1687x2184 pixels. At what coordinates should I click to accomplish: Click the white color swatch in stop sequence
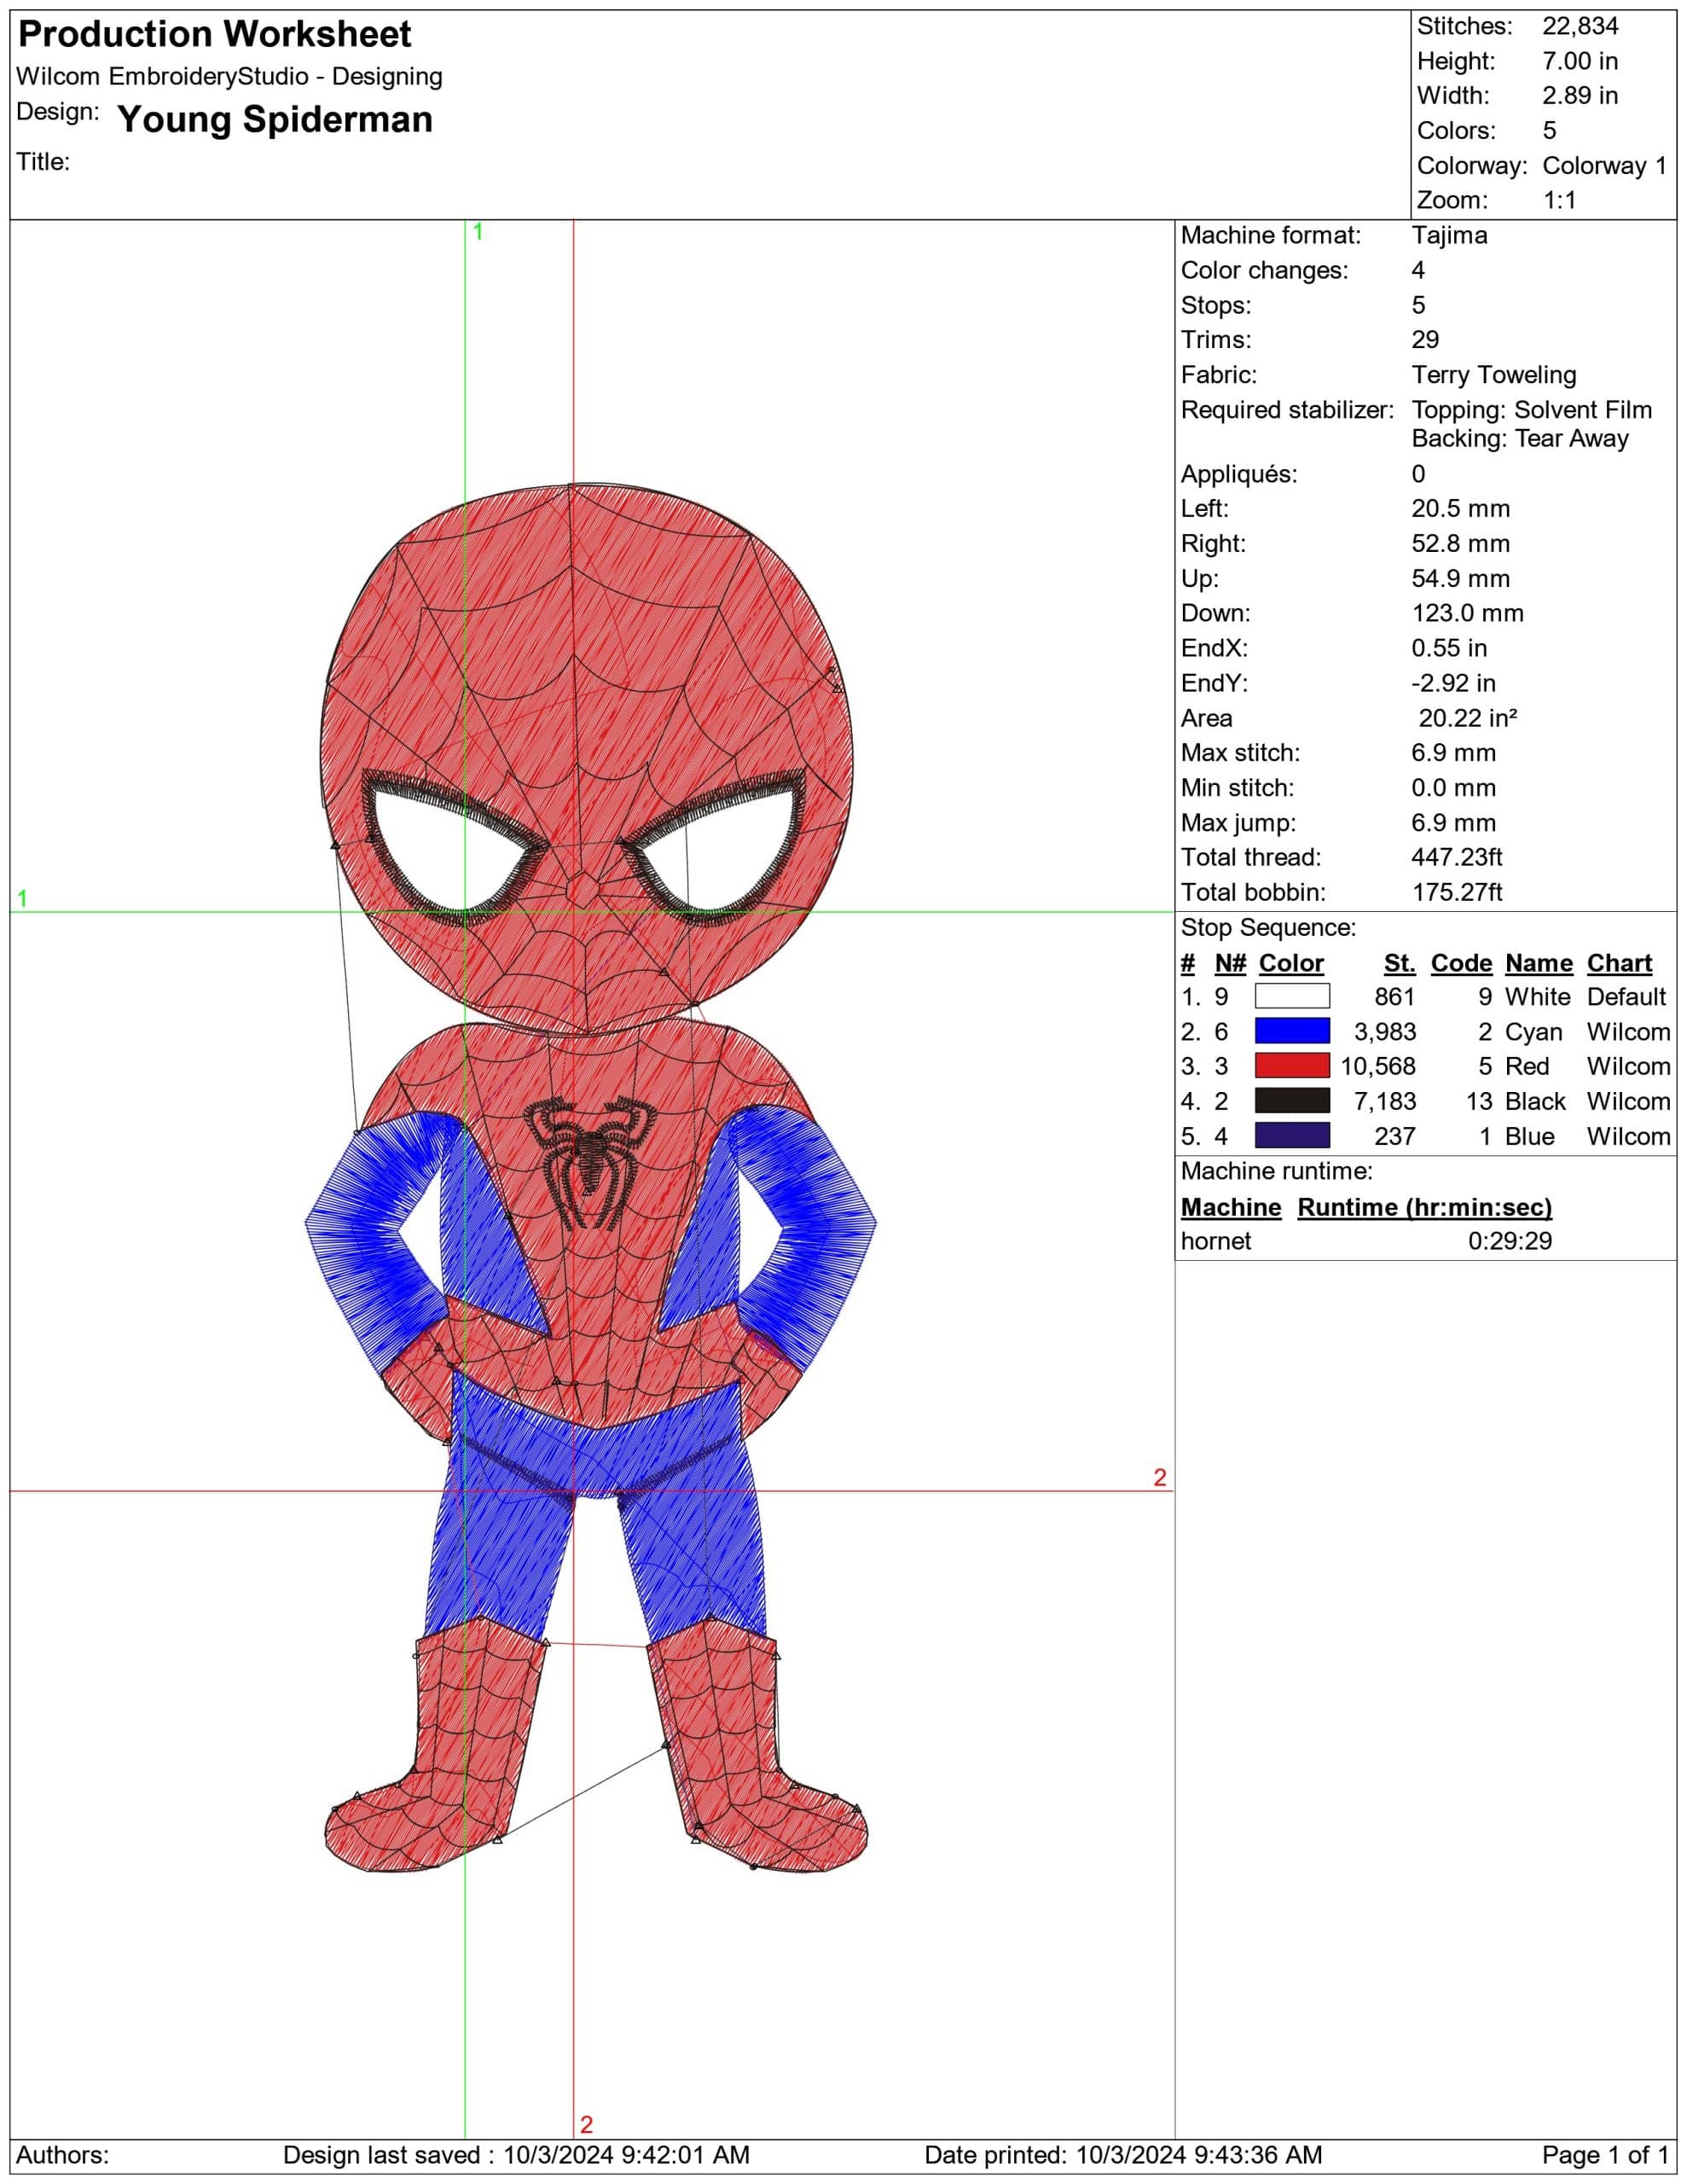(1292, 996)
